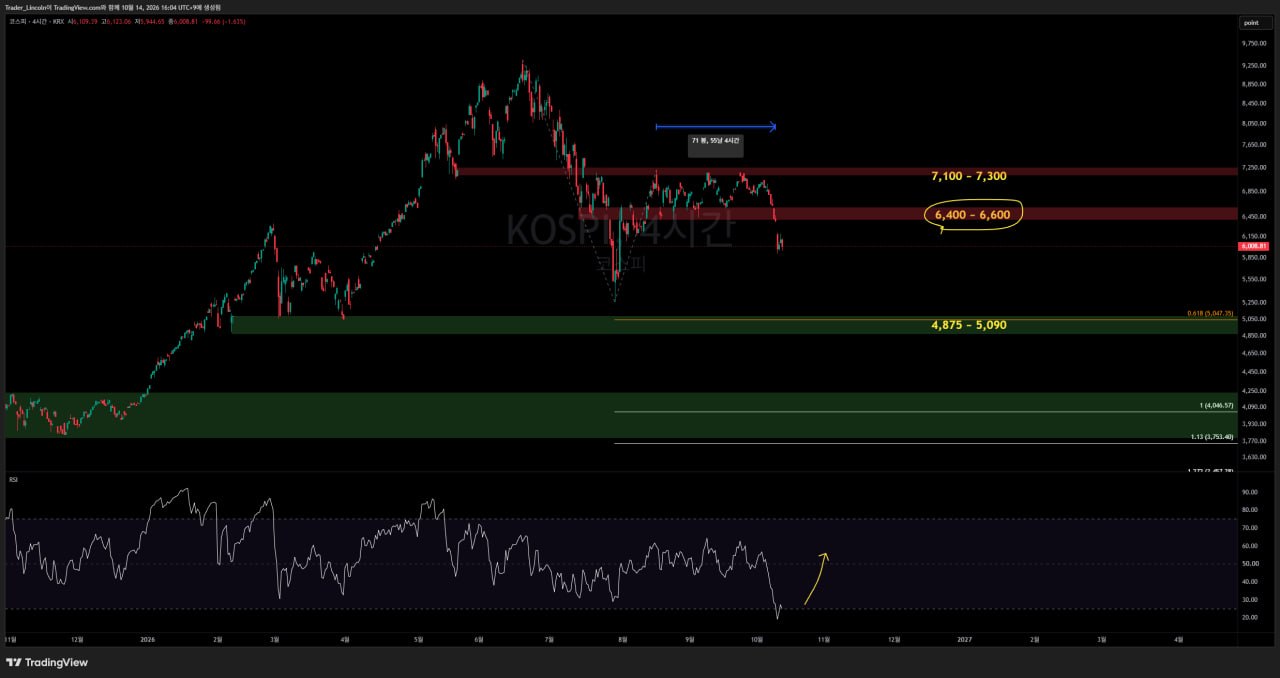Click the TradingView logo in the footer
Viewport: 1280px width, 678px height.
coord(47,662)
